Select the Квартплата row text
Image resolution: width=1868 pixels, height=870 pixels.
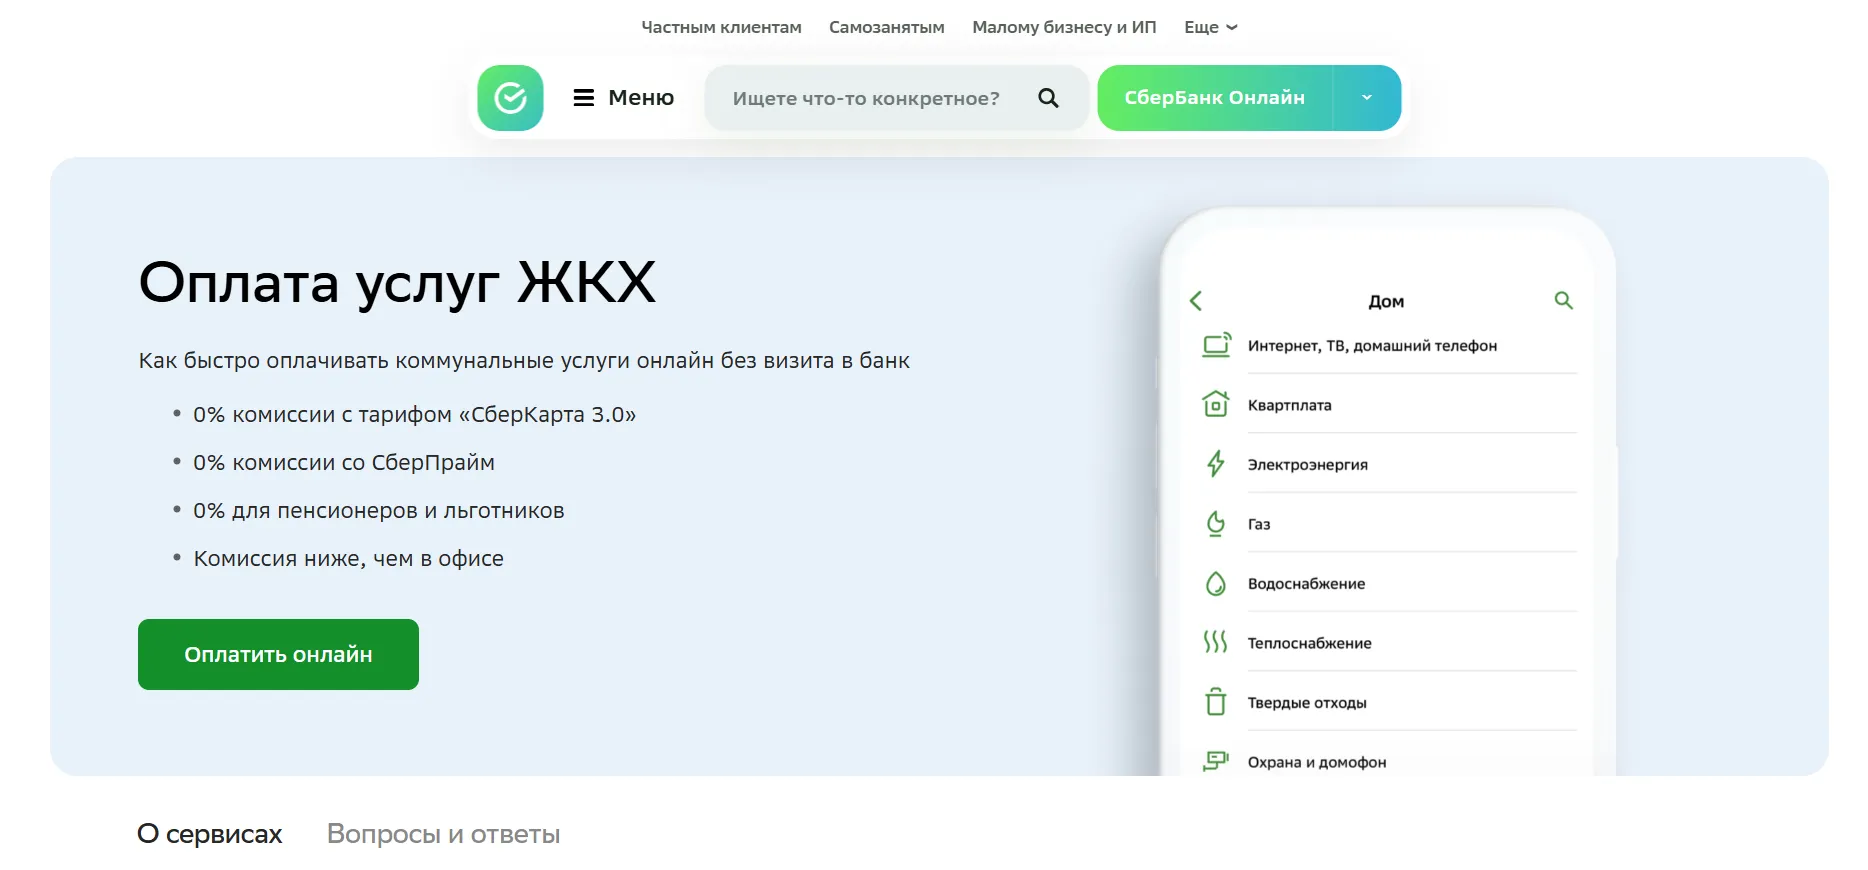[x=1289, y=405]
